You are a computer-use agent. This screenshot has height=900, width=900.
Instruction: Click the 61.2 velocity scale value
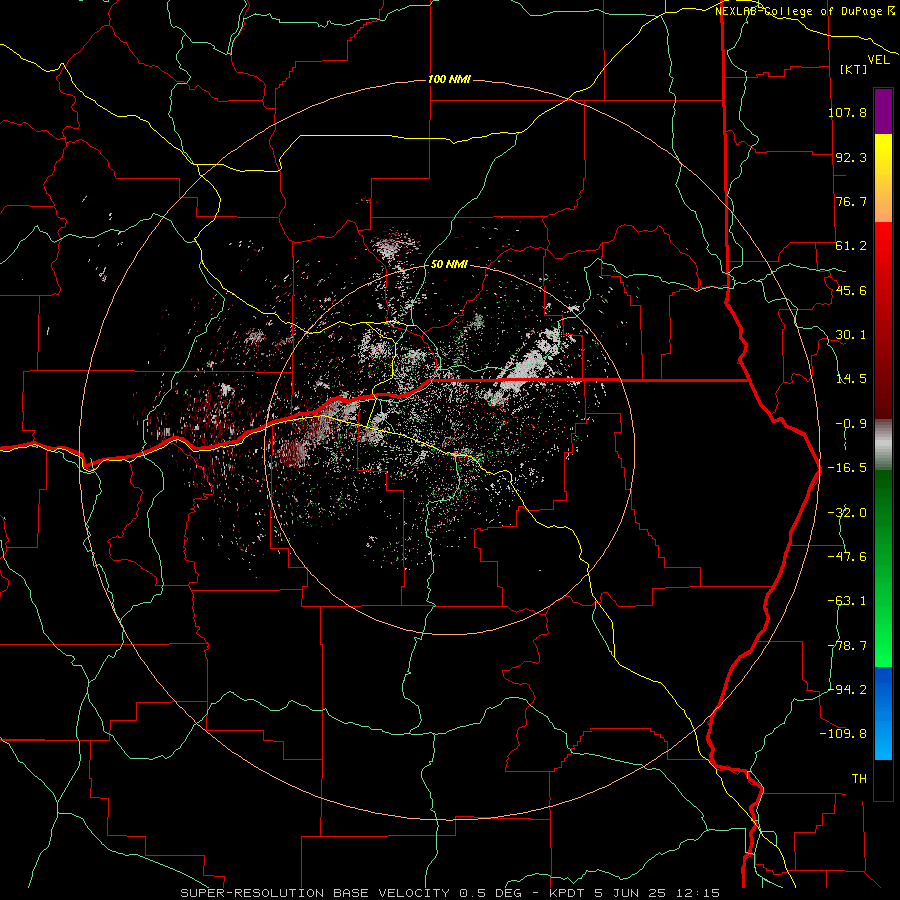pos(851,246)
